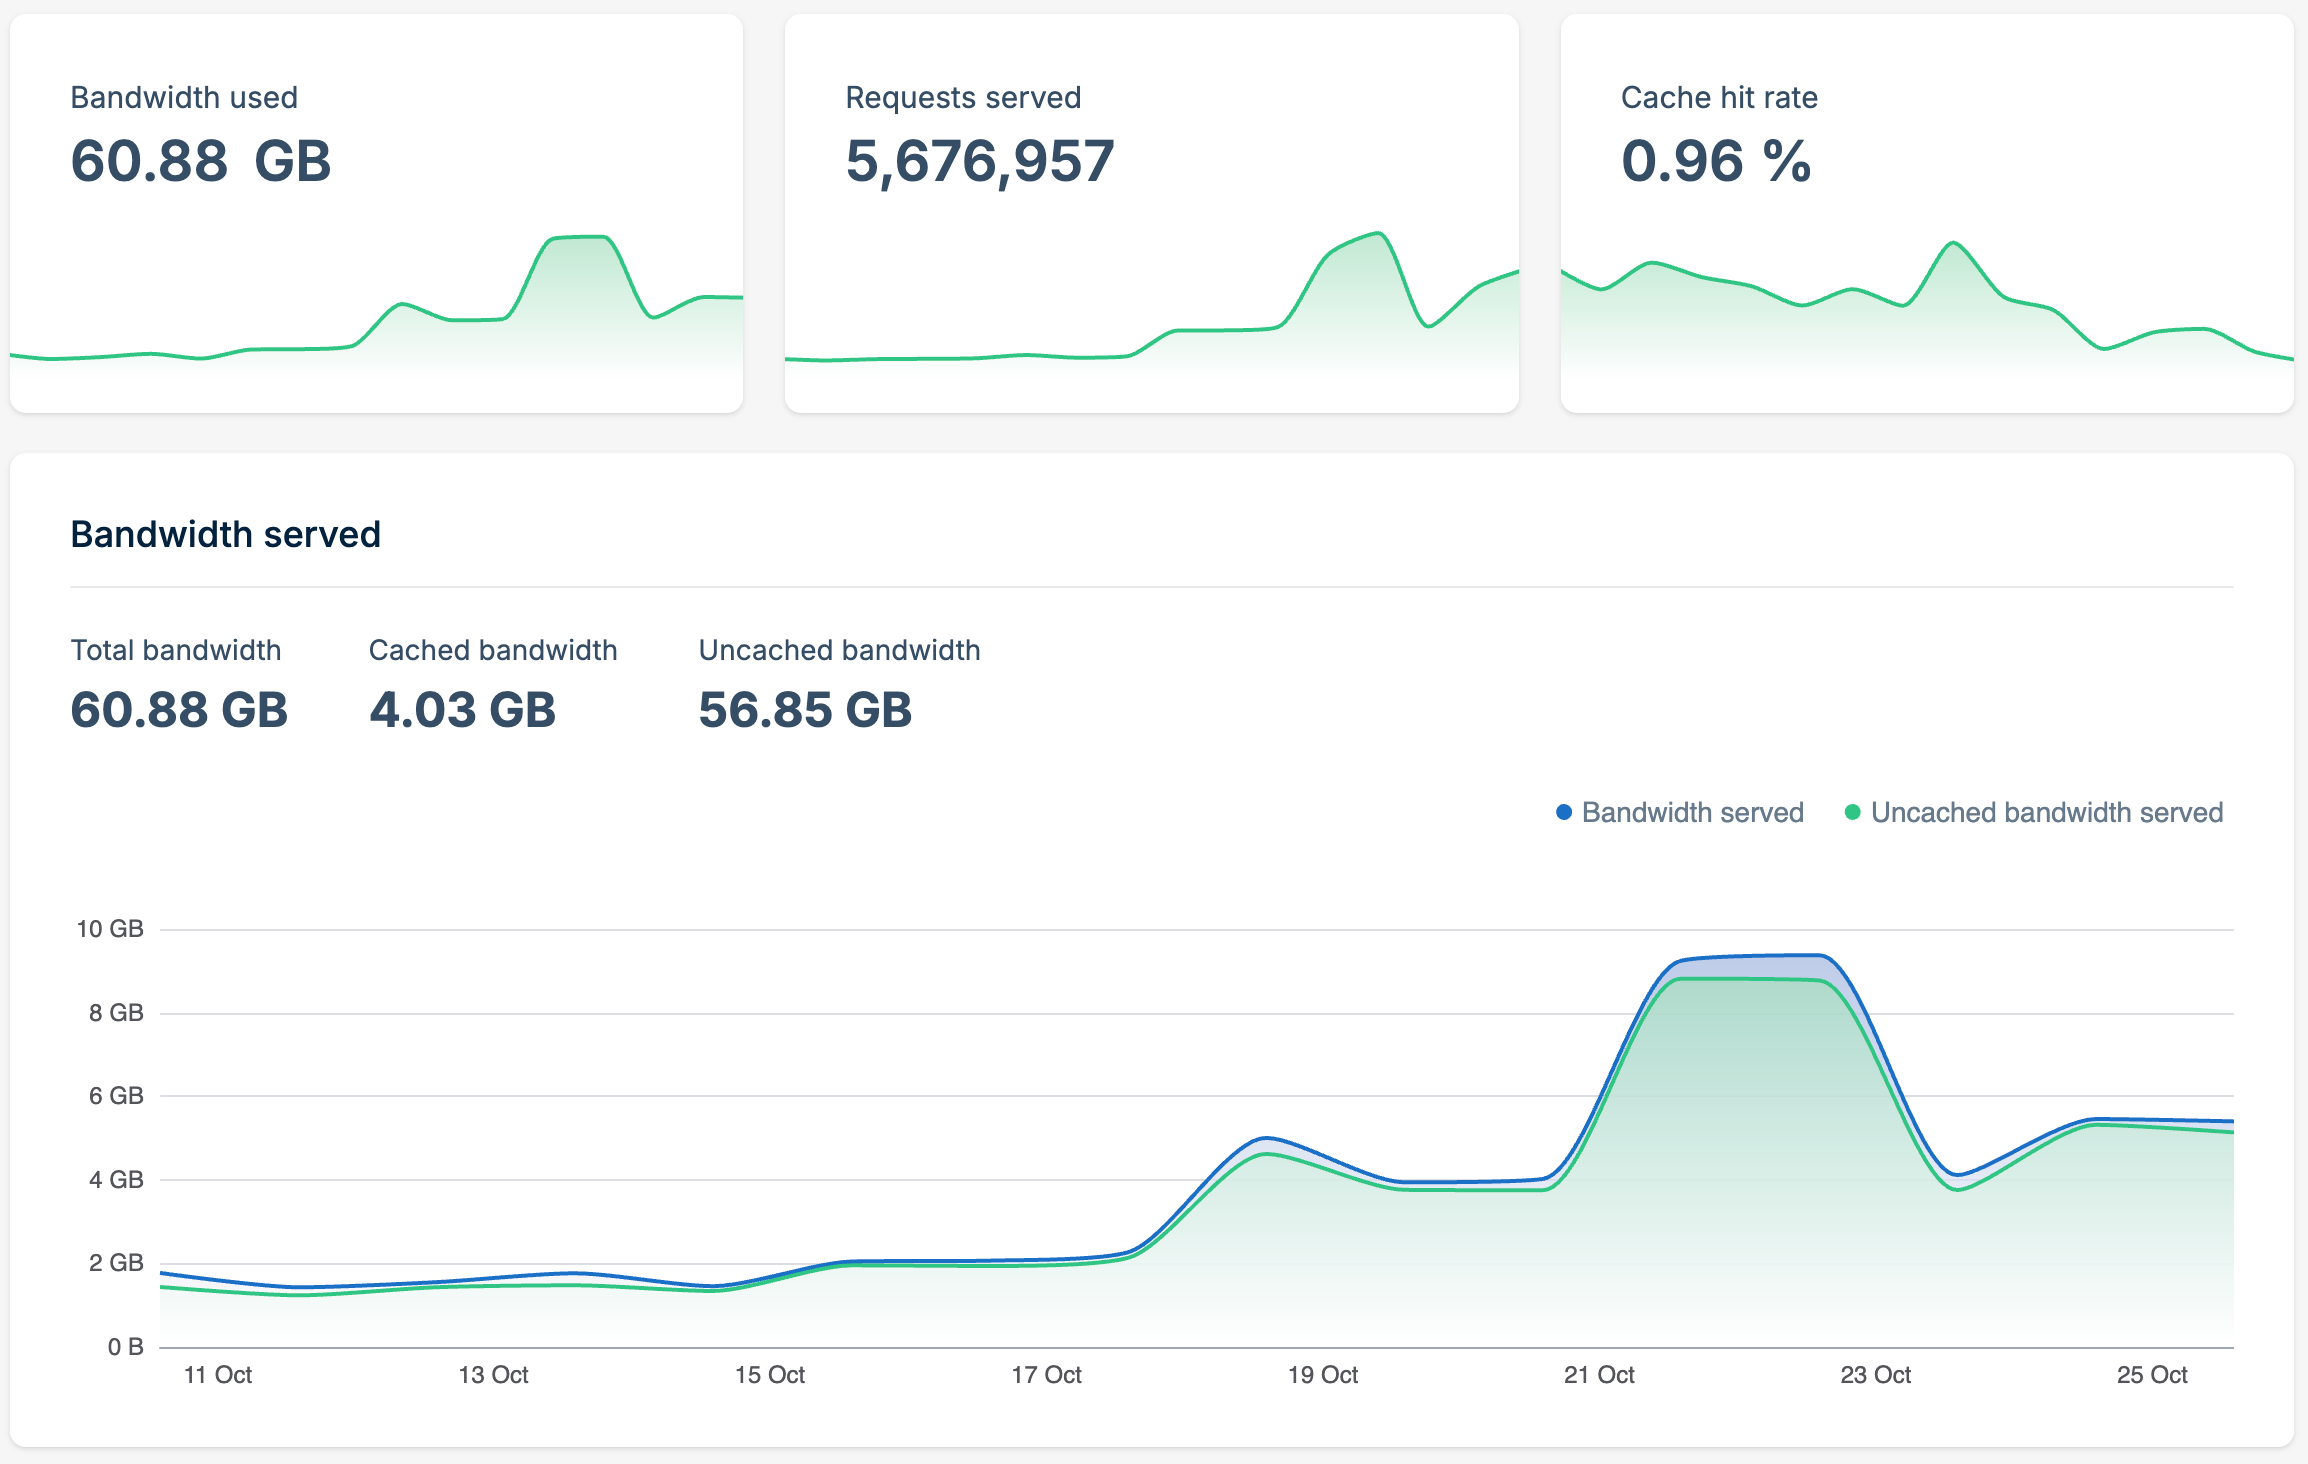Click the Cache hit rate card label
The width and height of the screenshot is (2308, 1464).
click(1719, 97)
